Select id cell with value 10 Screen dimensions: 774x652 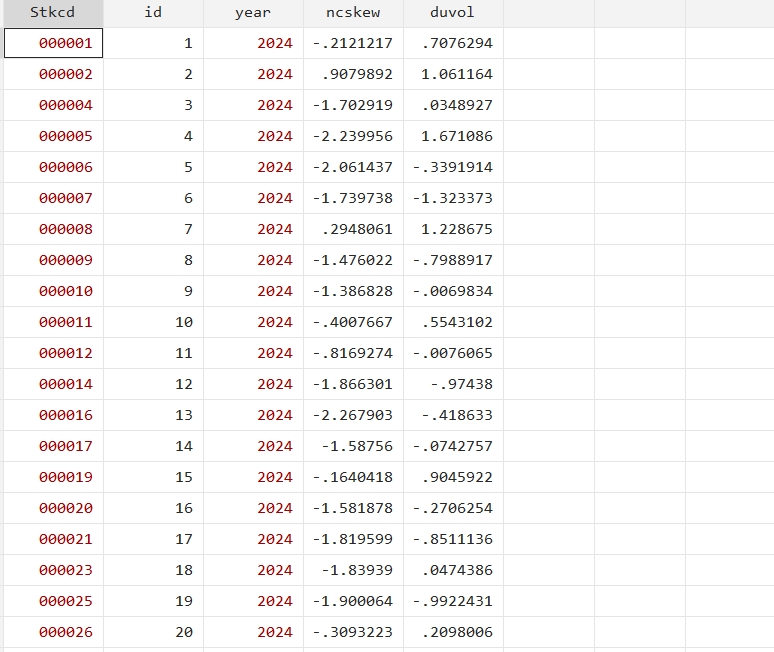click(x=154, y=322)
